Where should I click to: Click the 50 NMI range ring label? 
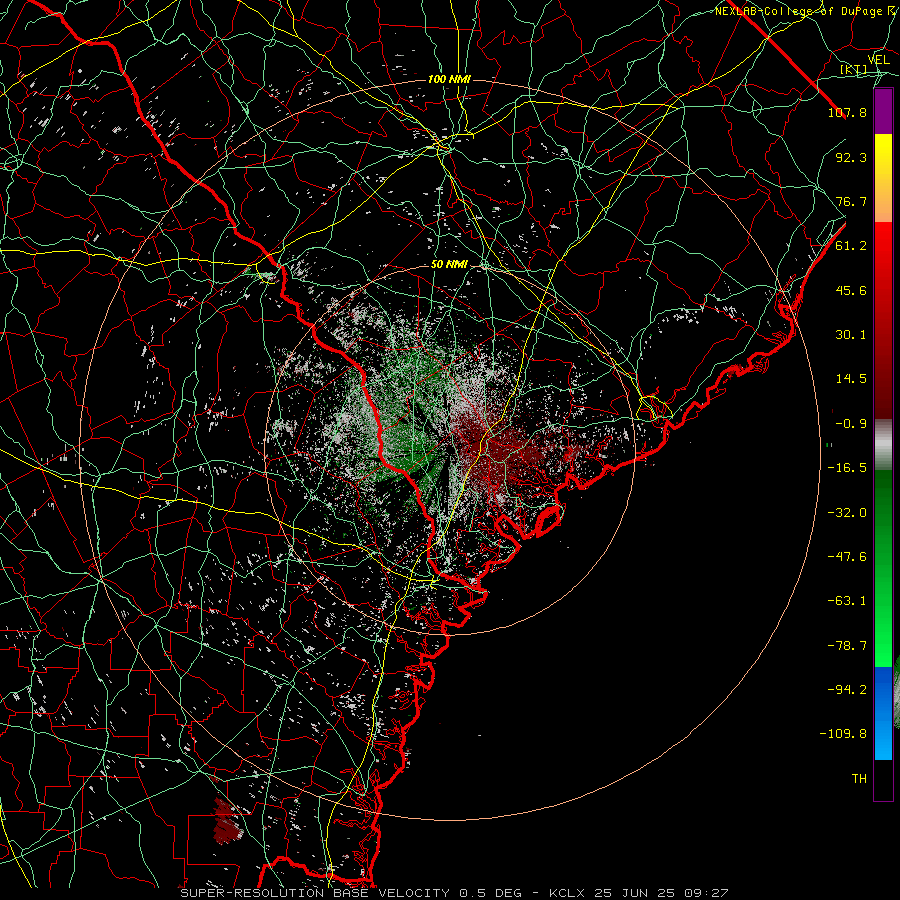tap(449, 265)
